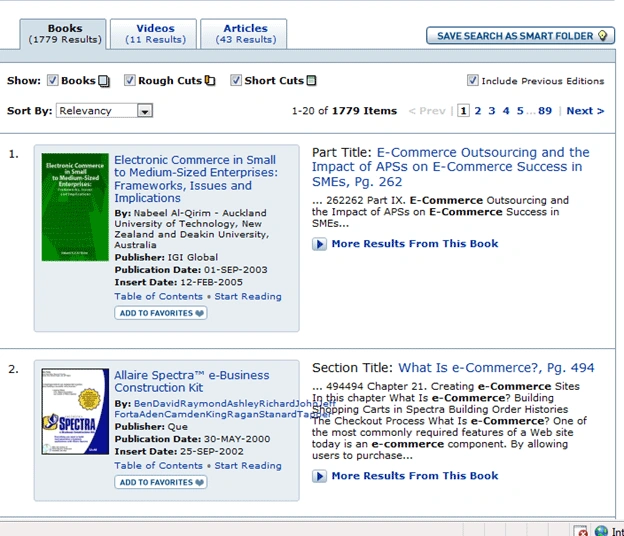The width and height of the screenshot is (624, 536).
Task: Open Table of Contents for Electronic Commerce book
Action: point(158,296)
